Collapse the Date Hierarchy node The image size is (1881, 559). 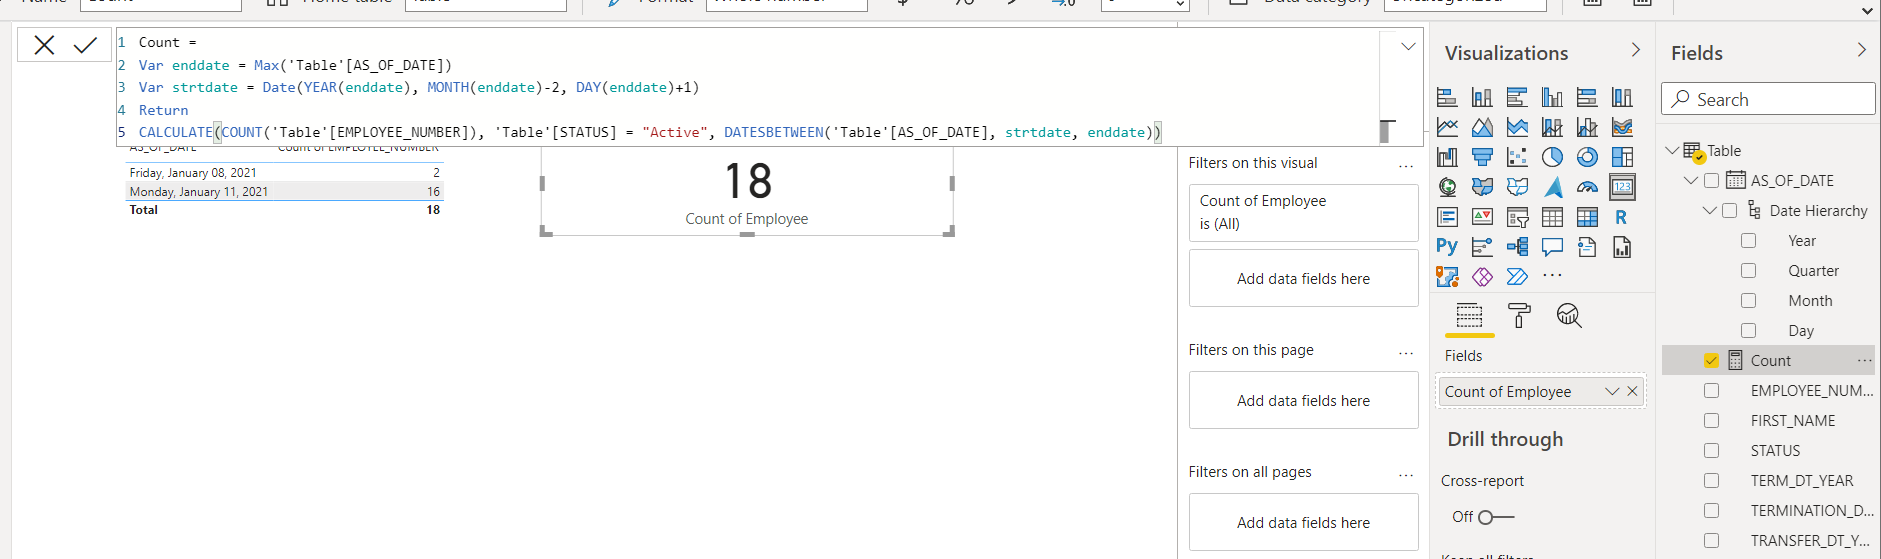point(1710,211)
